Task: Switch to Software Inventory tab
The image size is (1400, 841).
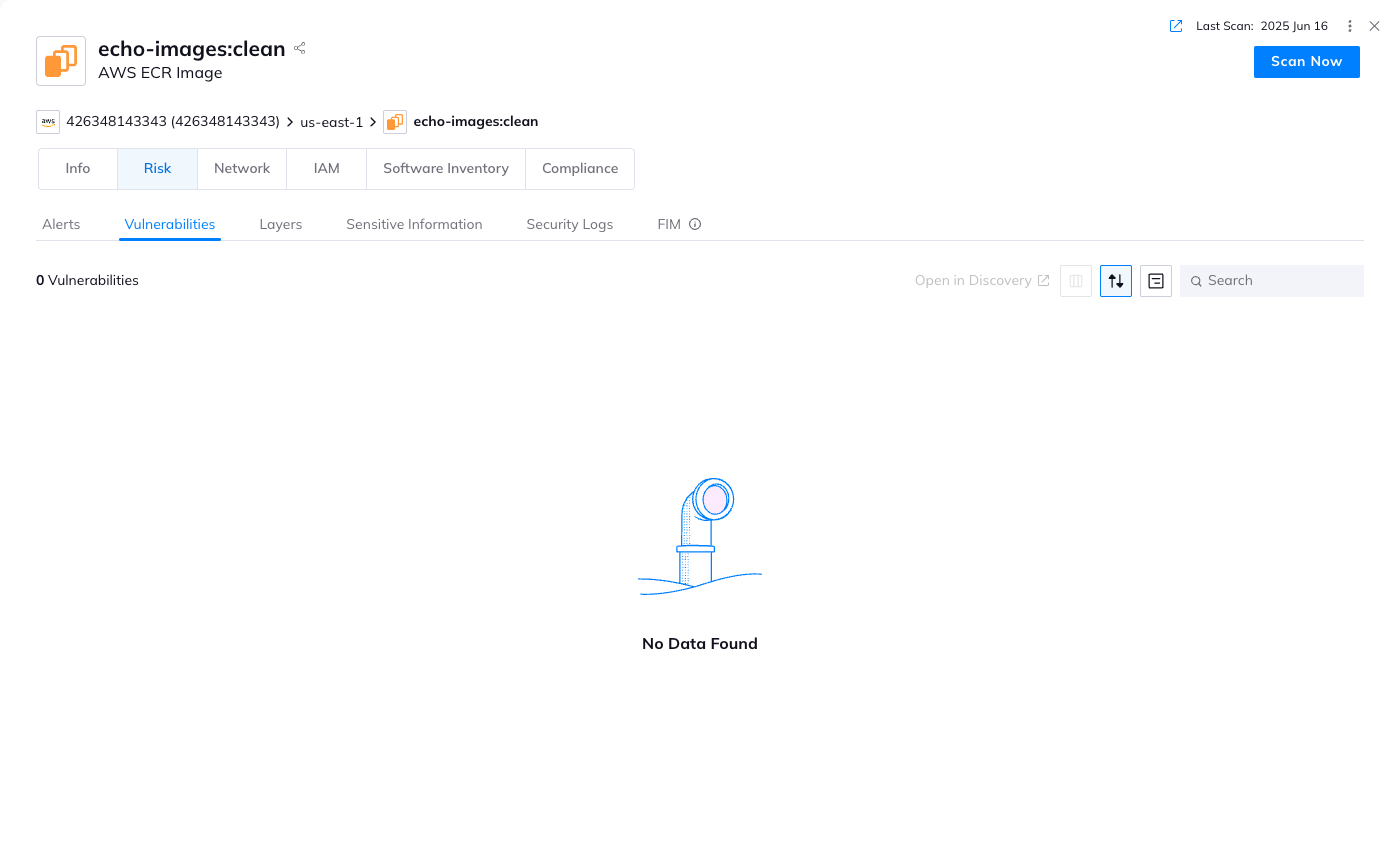Action: point(446,169)
